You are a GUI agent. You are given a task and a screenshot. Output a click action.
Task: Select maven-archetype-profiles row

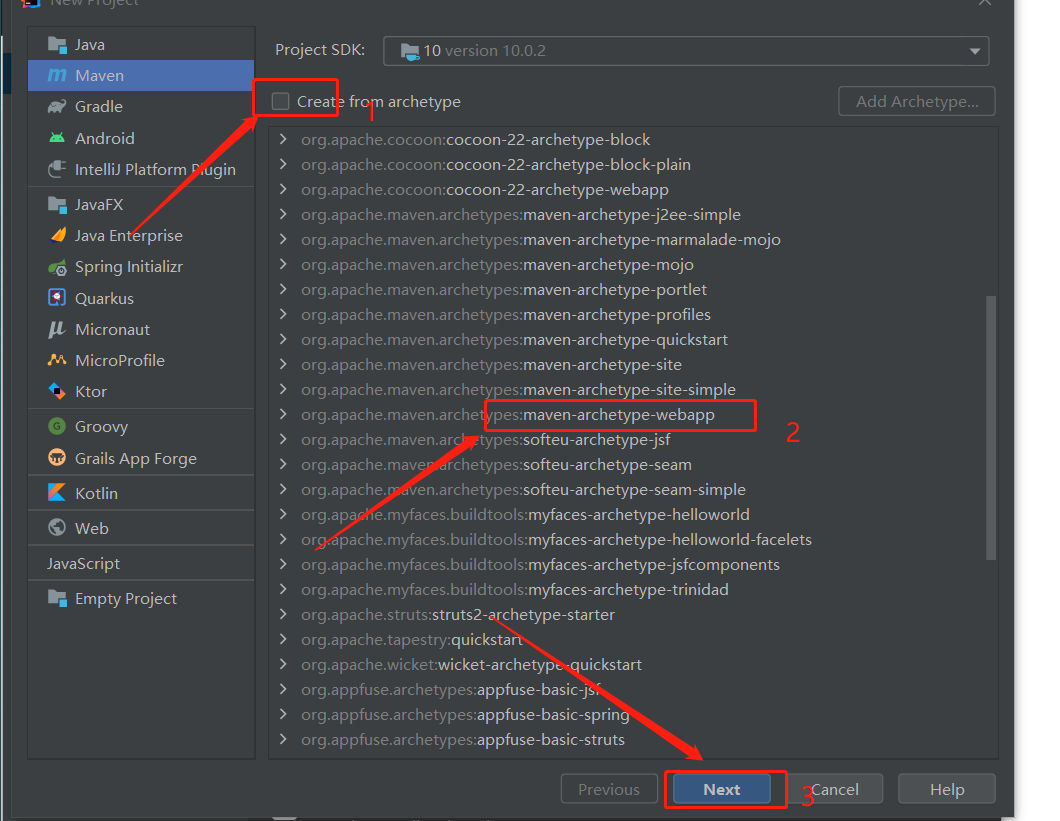(633, 314)
